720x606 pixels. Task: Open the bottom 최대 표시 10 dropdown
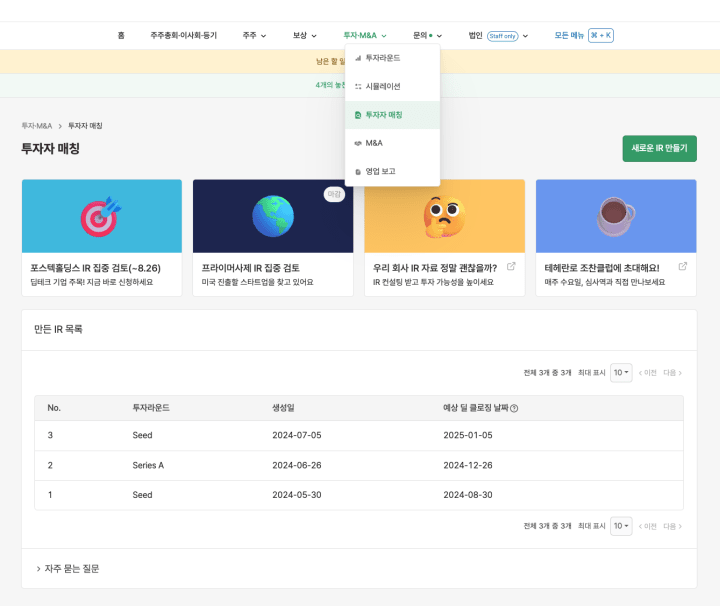[x=621, y=526]
